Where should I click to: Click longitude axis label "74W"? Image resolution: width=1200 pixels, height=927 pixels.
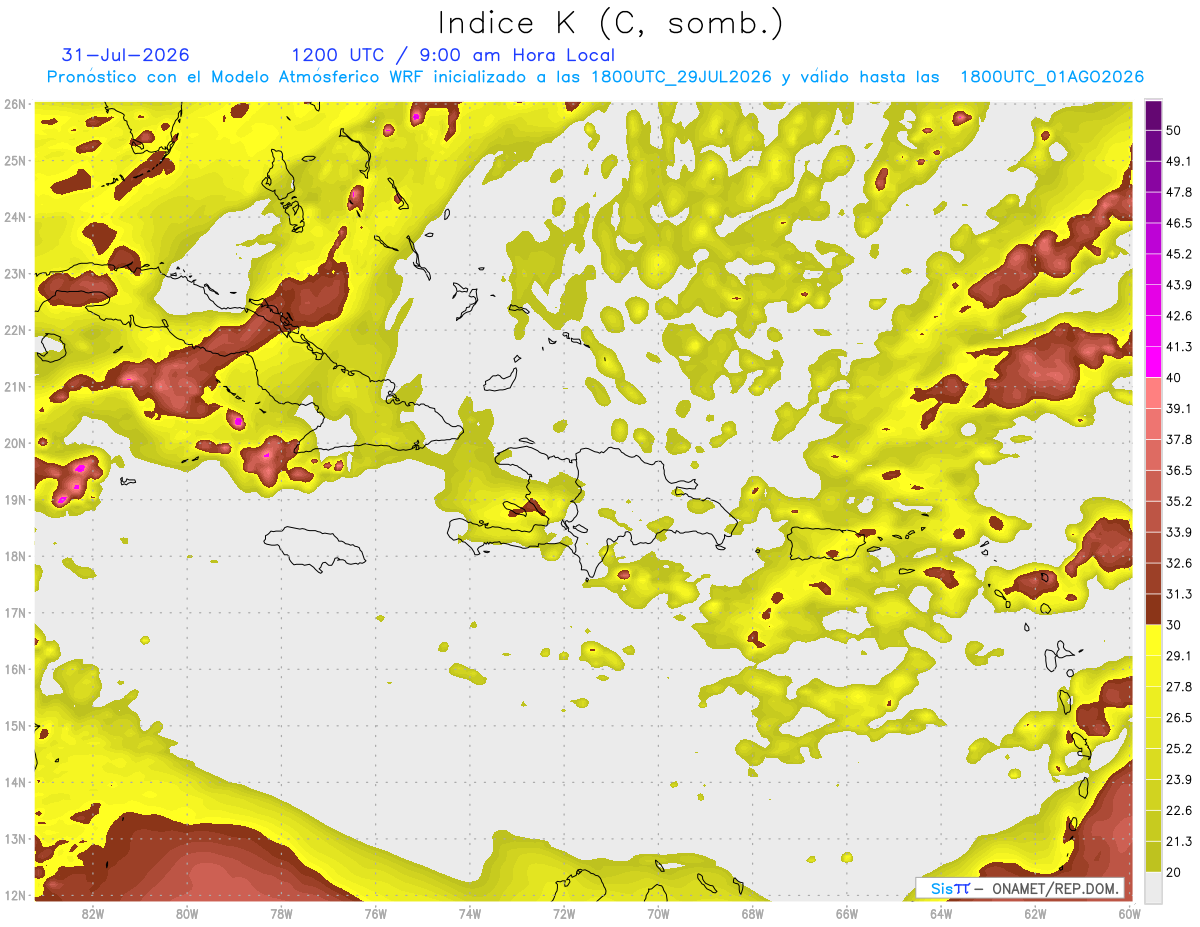tap(470, 913)
